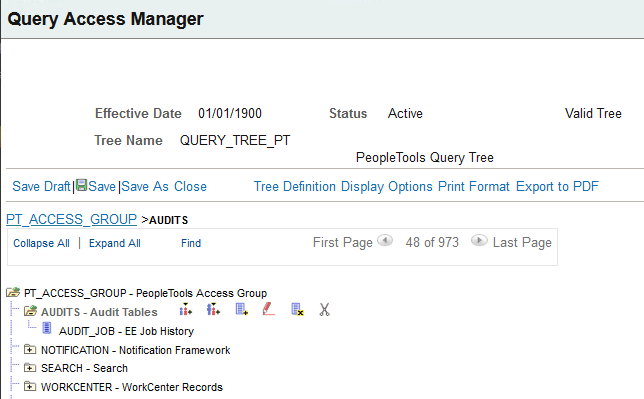
Task: Click the effective date value 01/01/1900
Action: [x=230, y=113]
